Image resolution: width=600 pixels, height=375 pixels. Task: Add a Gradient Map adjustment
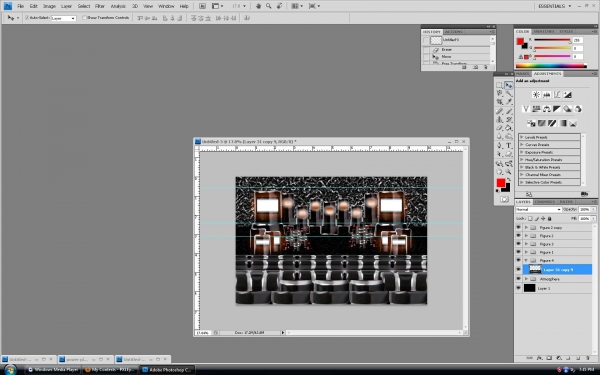[562, 123]
